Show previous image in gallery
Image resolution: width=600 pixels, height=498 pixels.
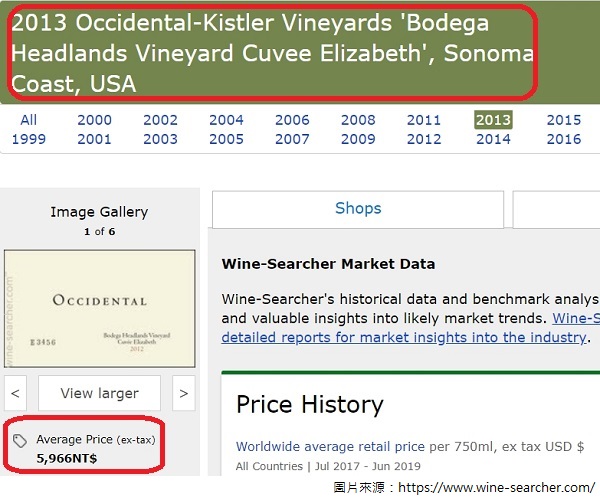[x=15, y=393]
